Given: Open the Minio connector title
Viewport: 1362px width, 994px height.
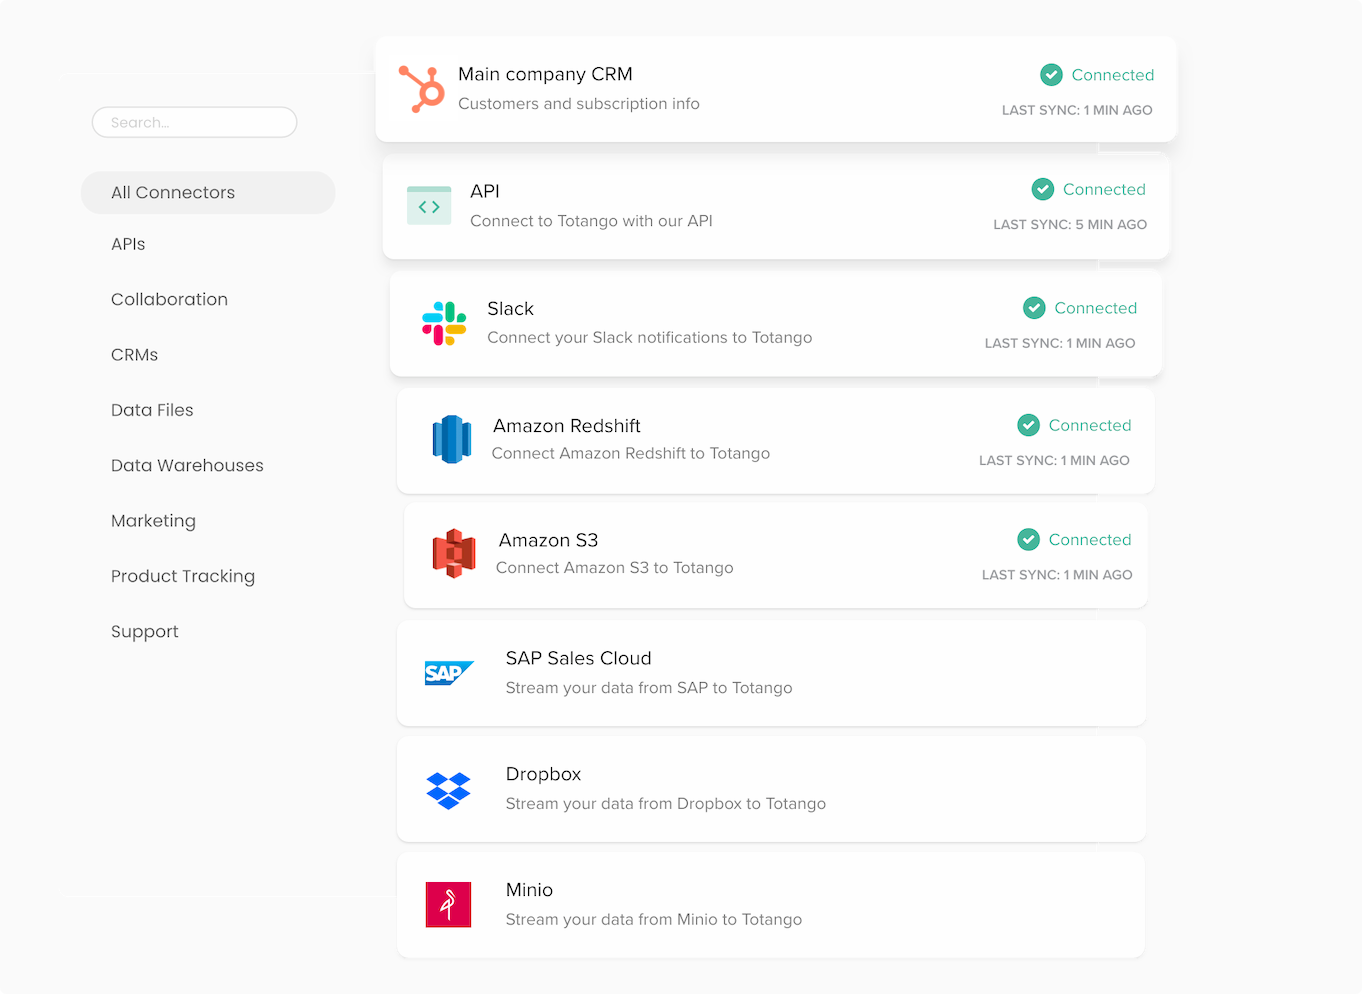Looking at the screenshot, I should 529,890.
